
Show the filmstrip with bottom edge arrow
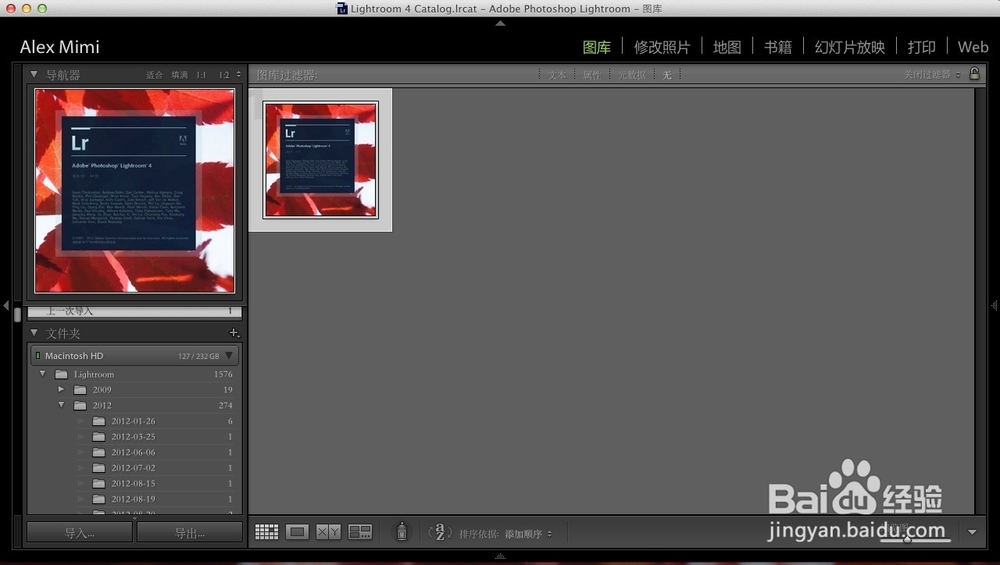(x=500, y=556)
